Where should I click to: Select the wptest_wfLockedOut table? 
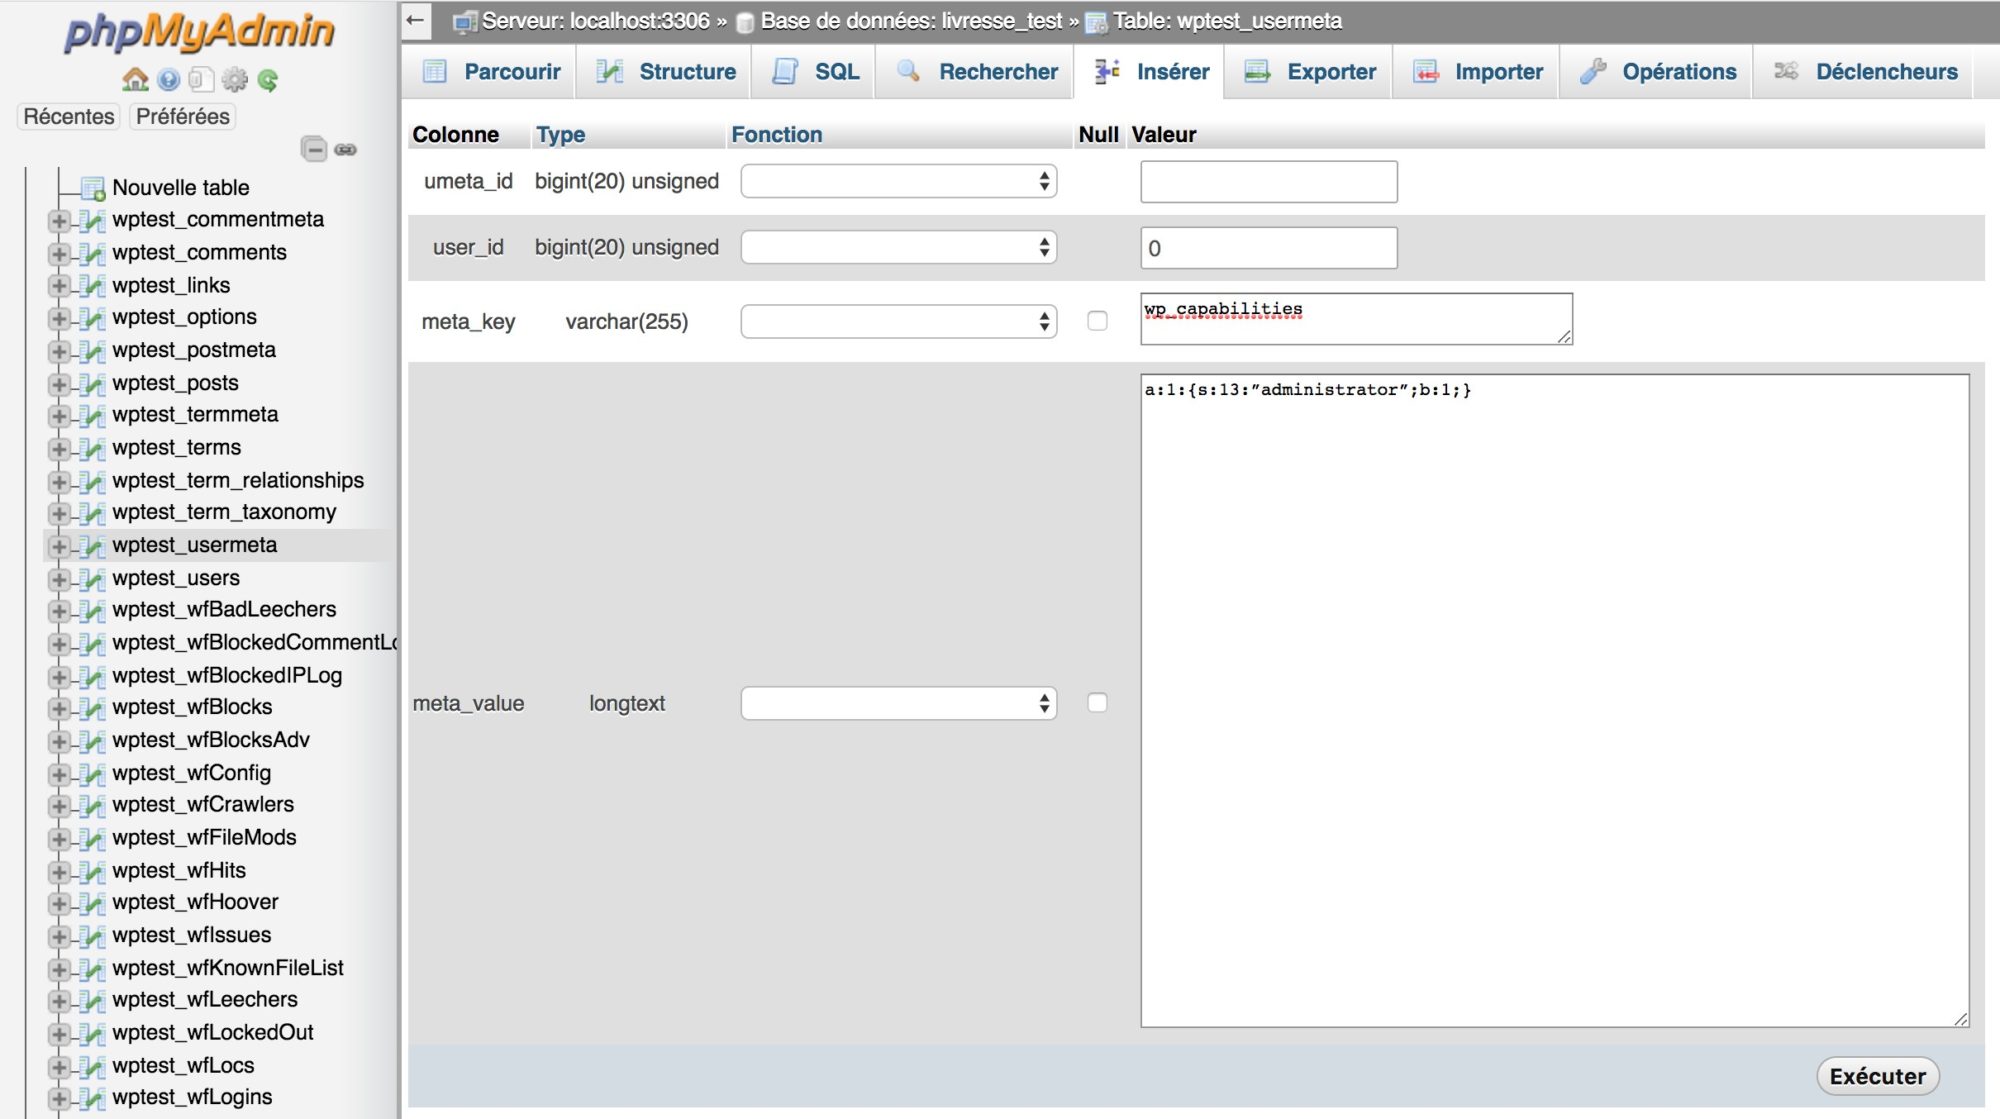(x=213, y=1033)
